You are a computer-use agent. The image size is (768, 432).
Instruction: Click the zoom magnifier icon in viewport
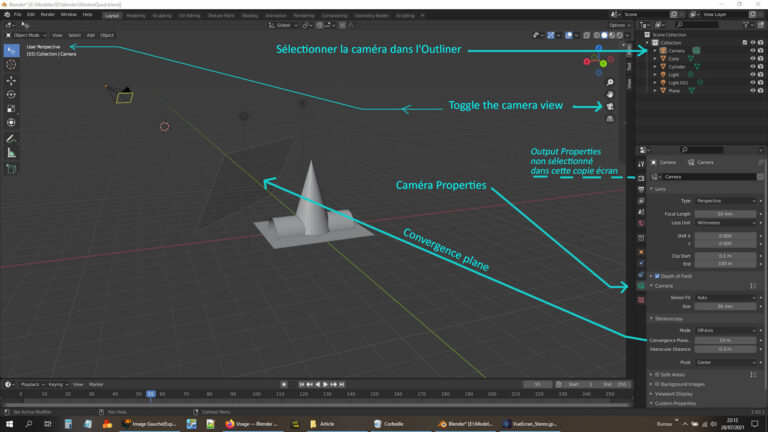[610, 82]
